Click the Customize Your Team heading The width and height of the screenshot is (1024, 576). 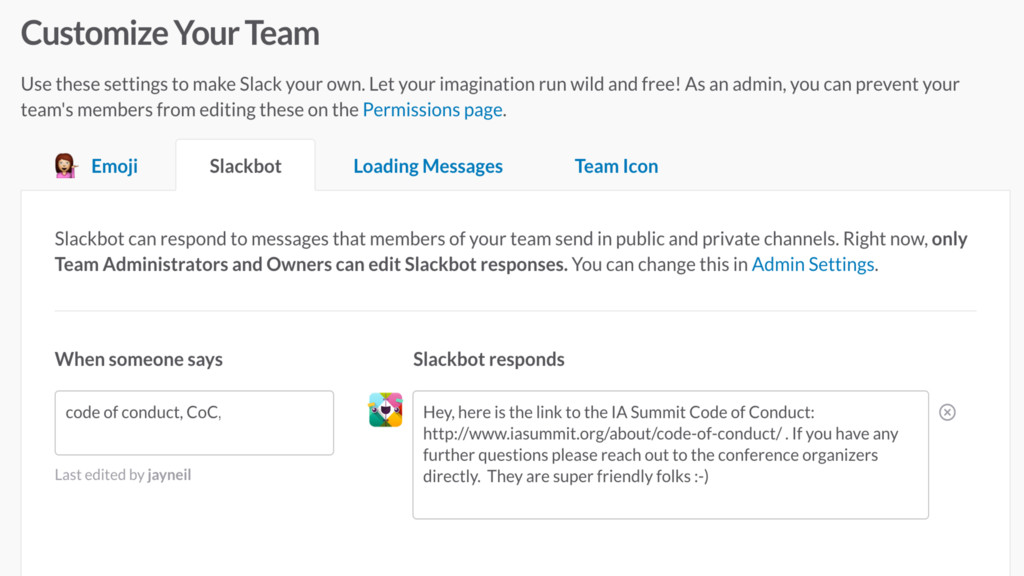tap(170, 33)
